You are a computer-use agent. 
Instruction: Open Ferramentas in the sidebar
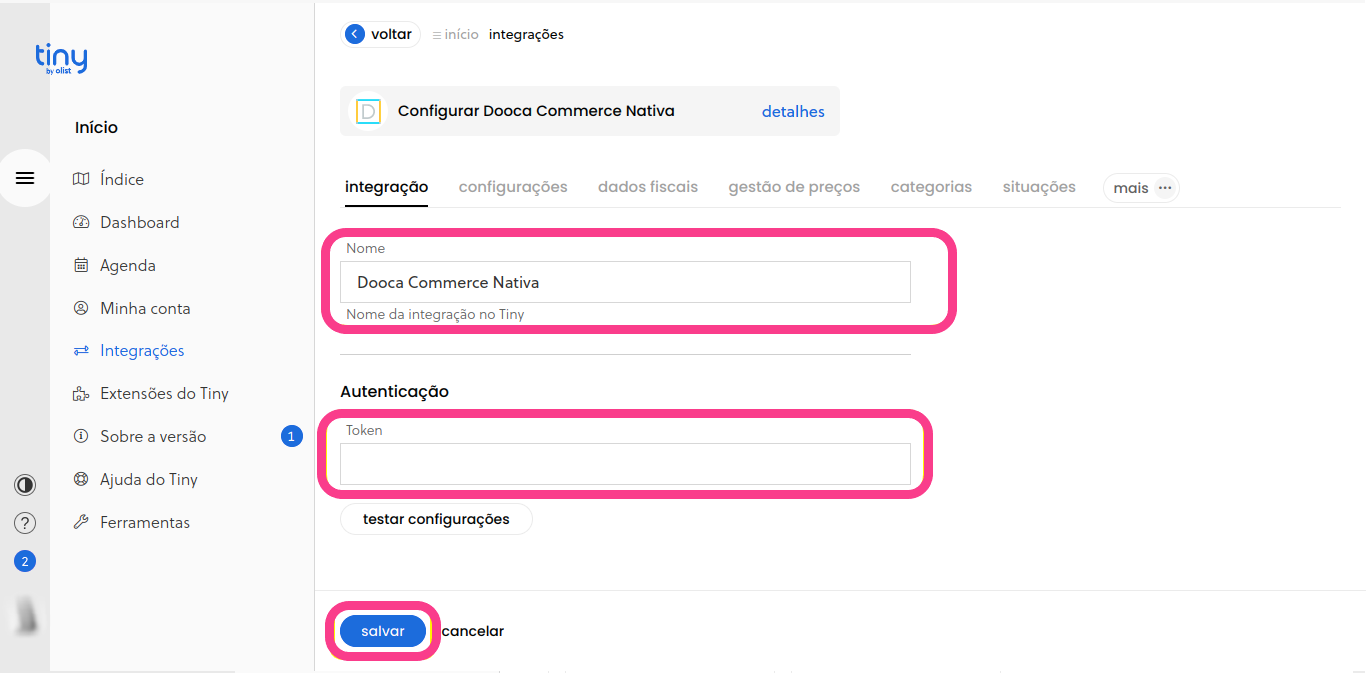(145, 522)
